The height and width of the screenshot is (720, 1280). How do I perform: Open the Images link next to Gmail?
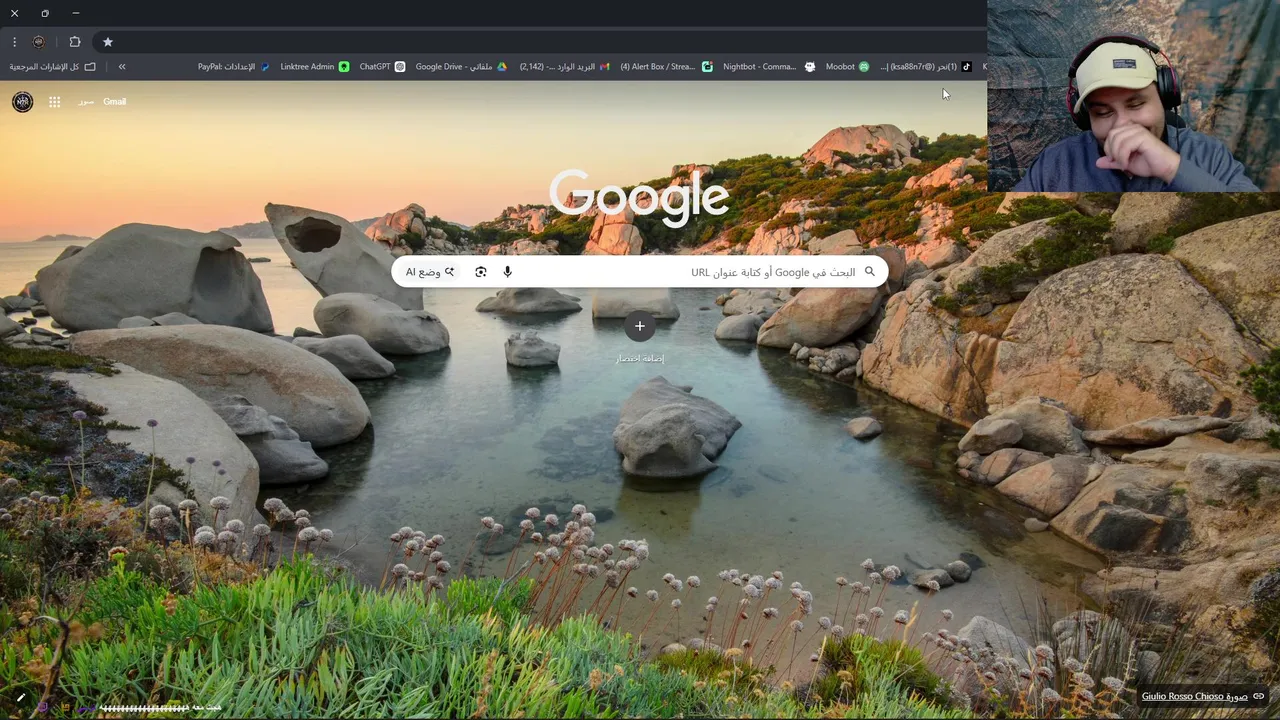(x=86, y=102)
